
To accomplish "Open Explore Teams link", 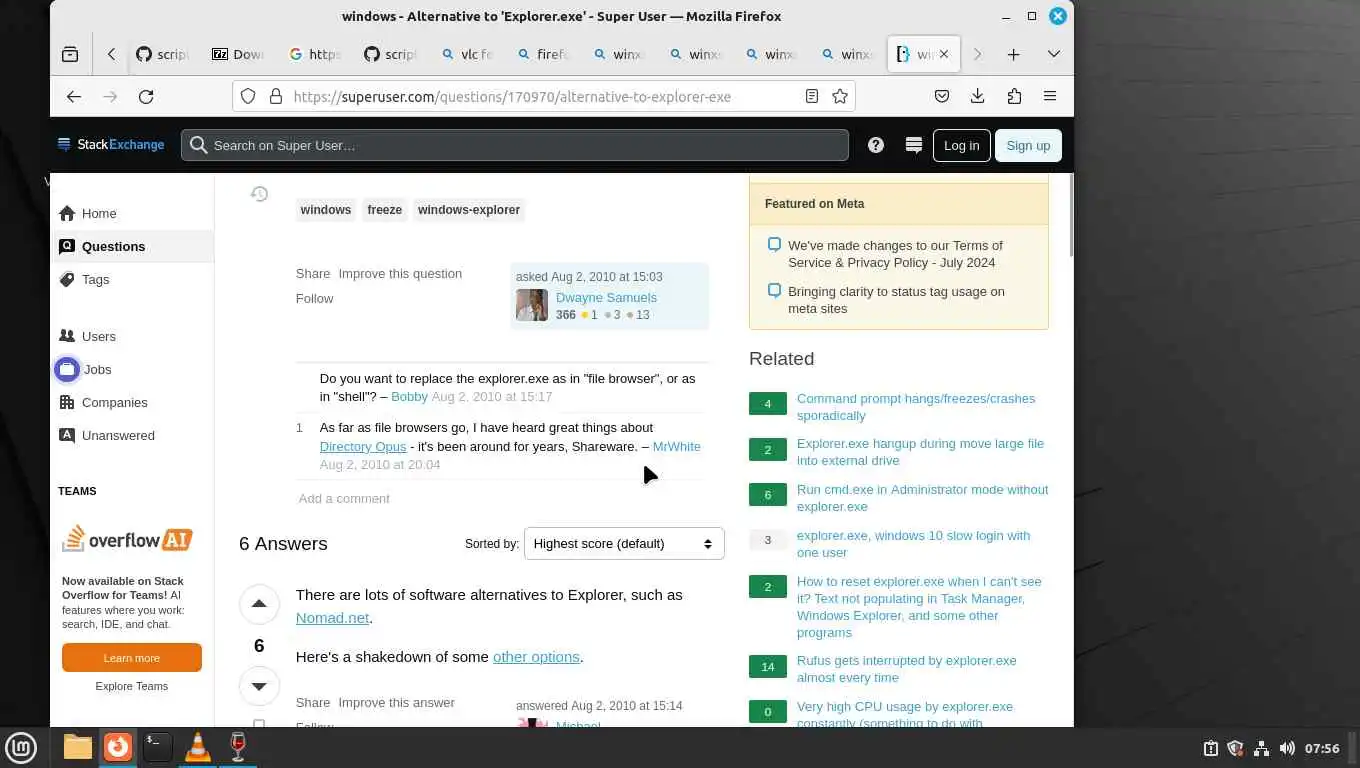I will coord(132,686).
